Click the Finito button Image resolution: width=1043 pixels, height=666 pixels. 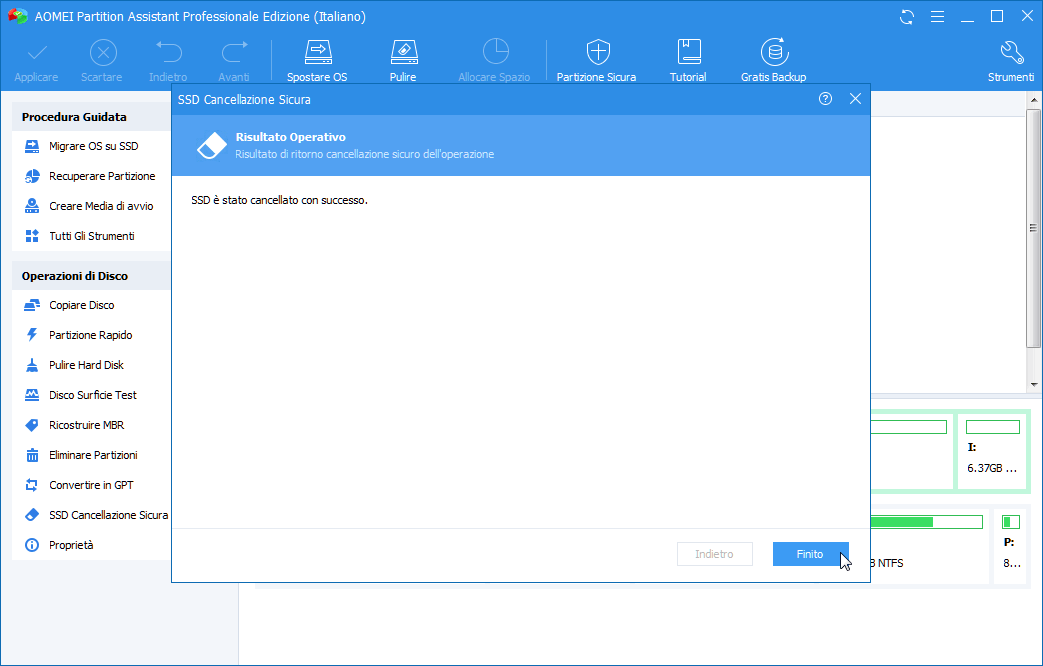coord(810,554)
